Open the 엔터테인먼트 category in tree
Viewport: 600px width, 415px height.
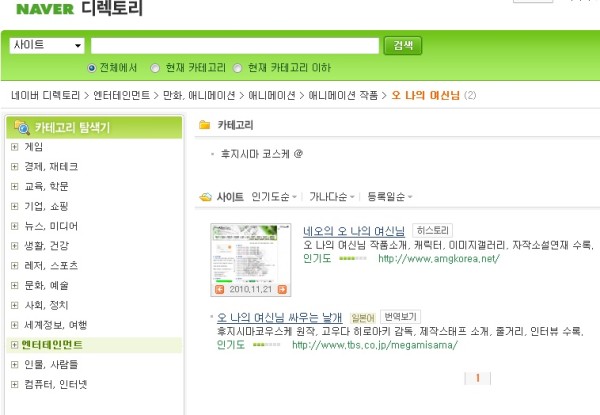coord(52,345)
